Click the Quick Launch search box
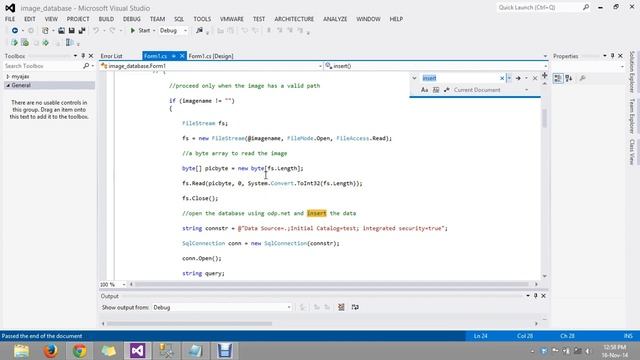This screenshot has height=360, width=640. pyautogui.click(x=539, y=7)
